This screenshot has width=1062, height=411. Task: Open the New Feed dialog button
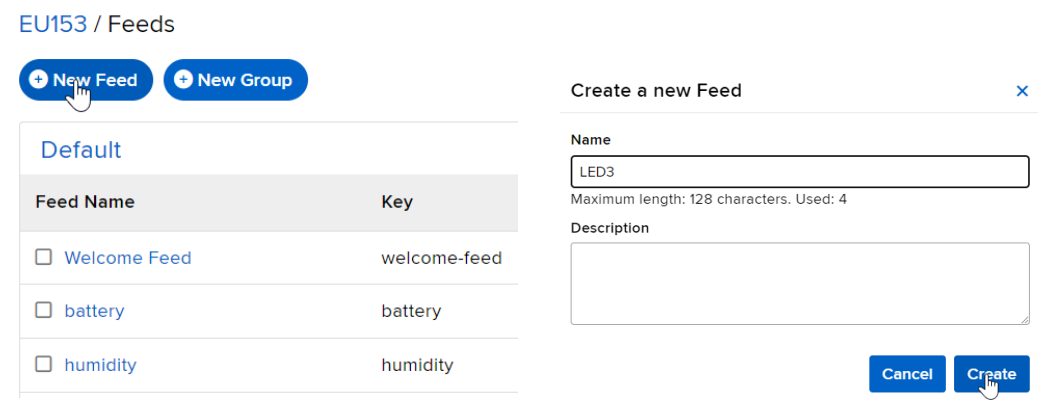click(x=86, y=80)
